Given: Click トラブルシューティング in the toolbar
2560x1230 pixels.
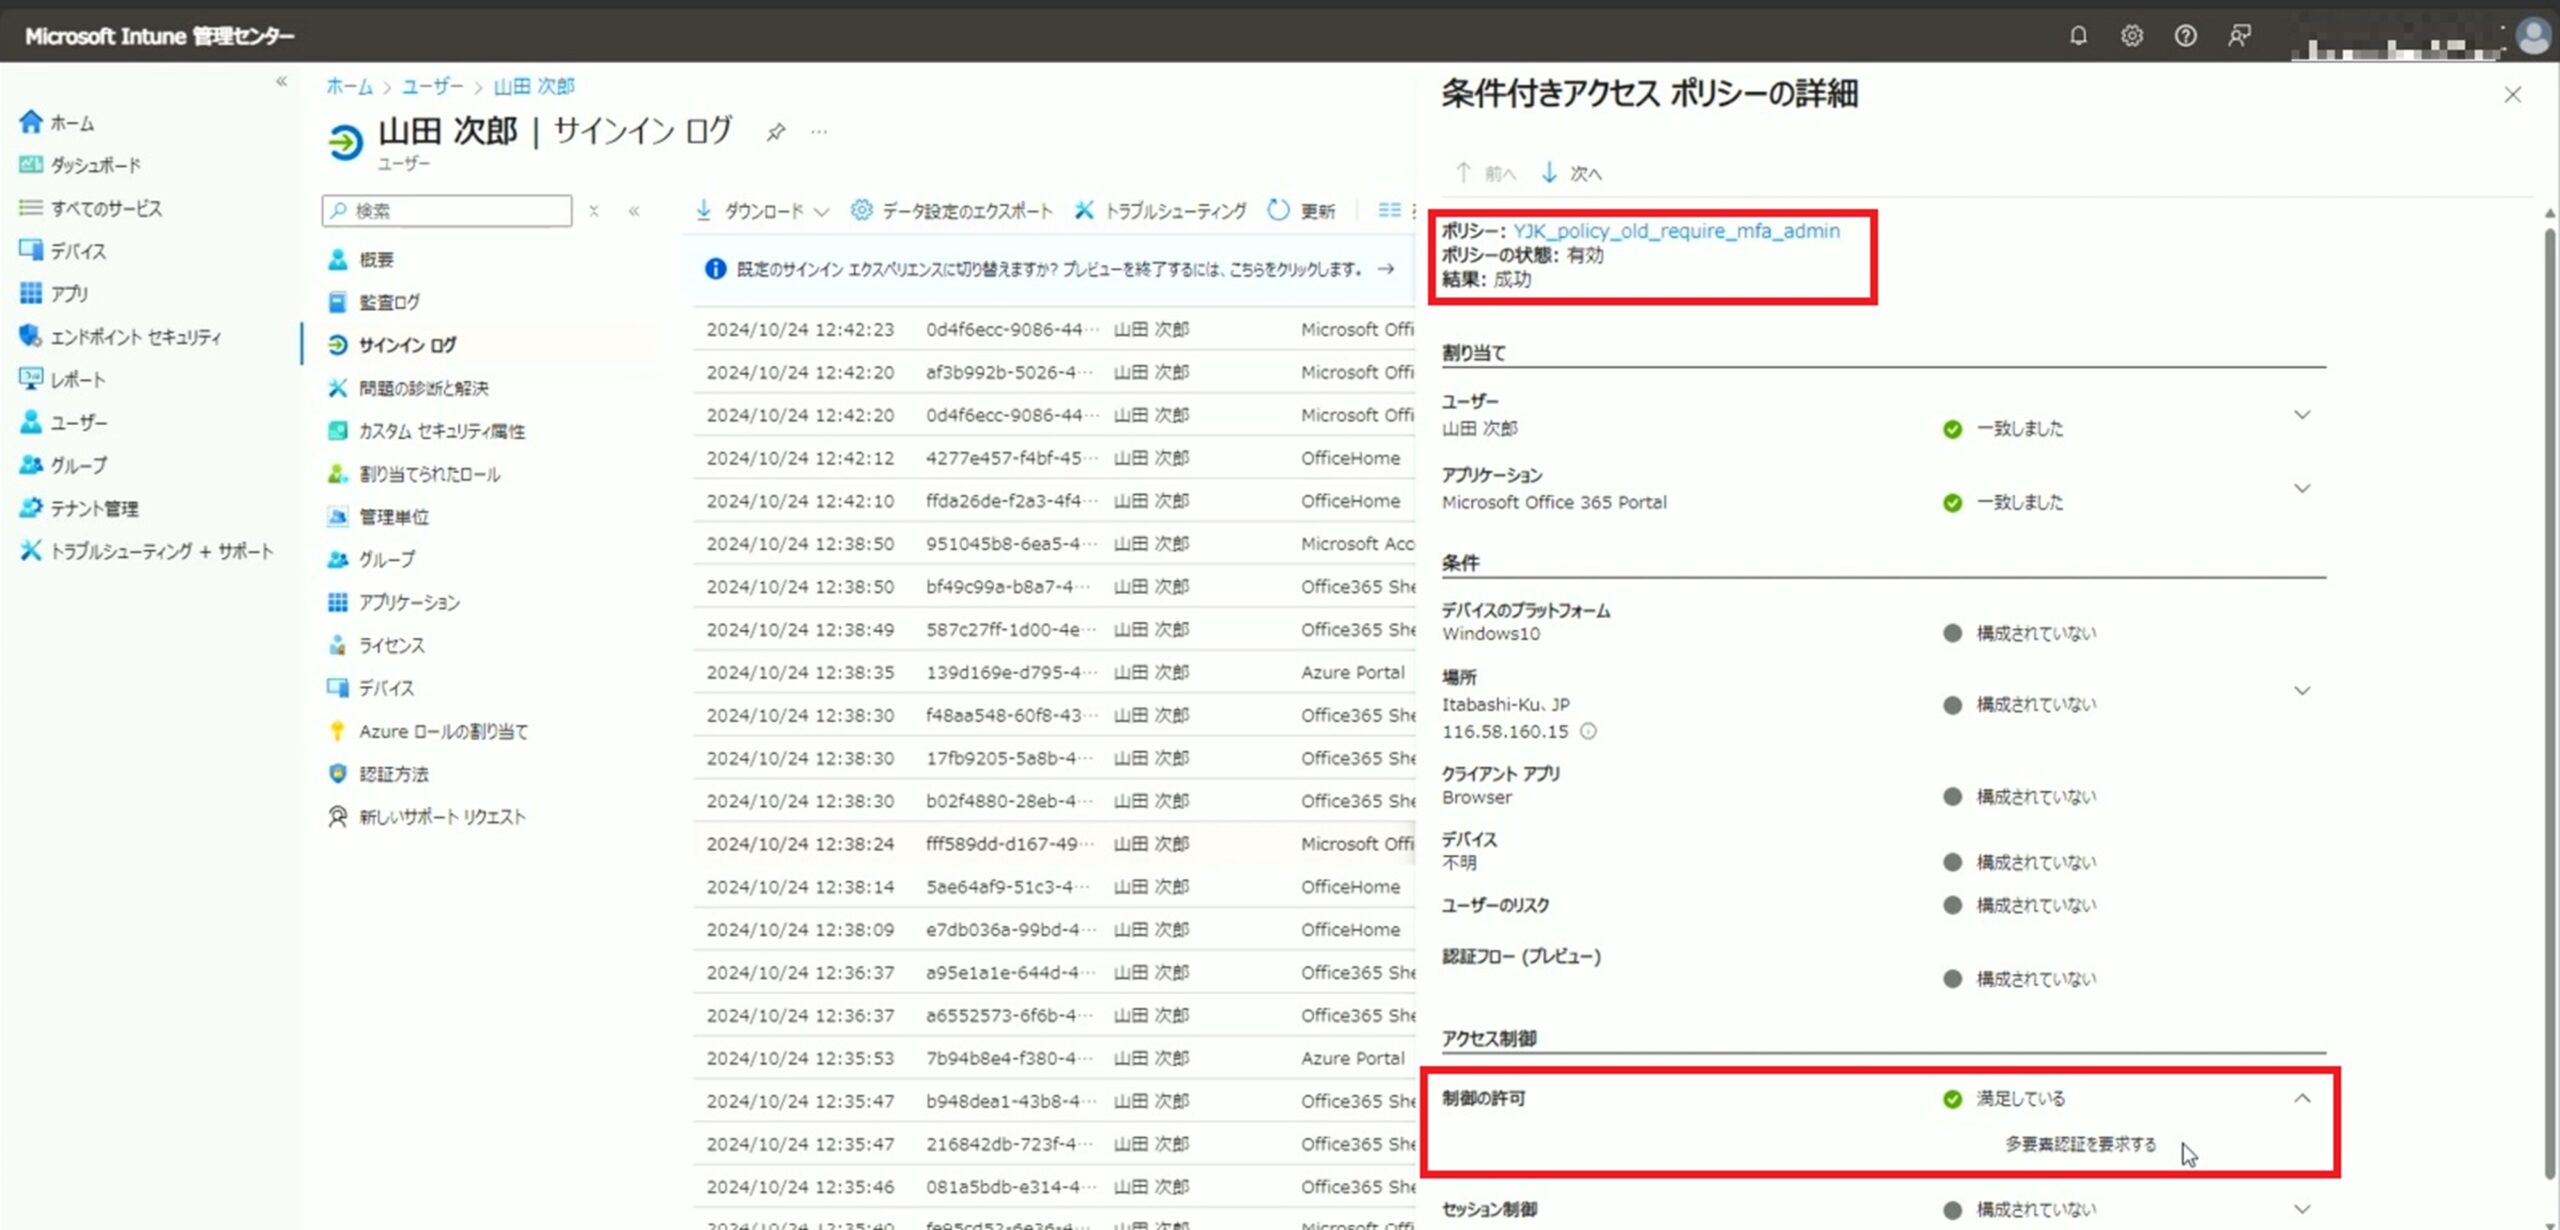Looking at the screenshot, I should coord(1160,211).
